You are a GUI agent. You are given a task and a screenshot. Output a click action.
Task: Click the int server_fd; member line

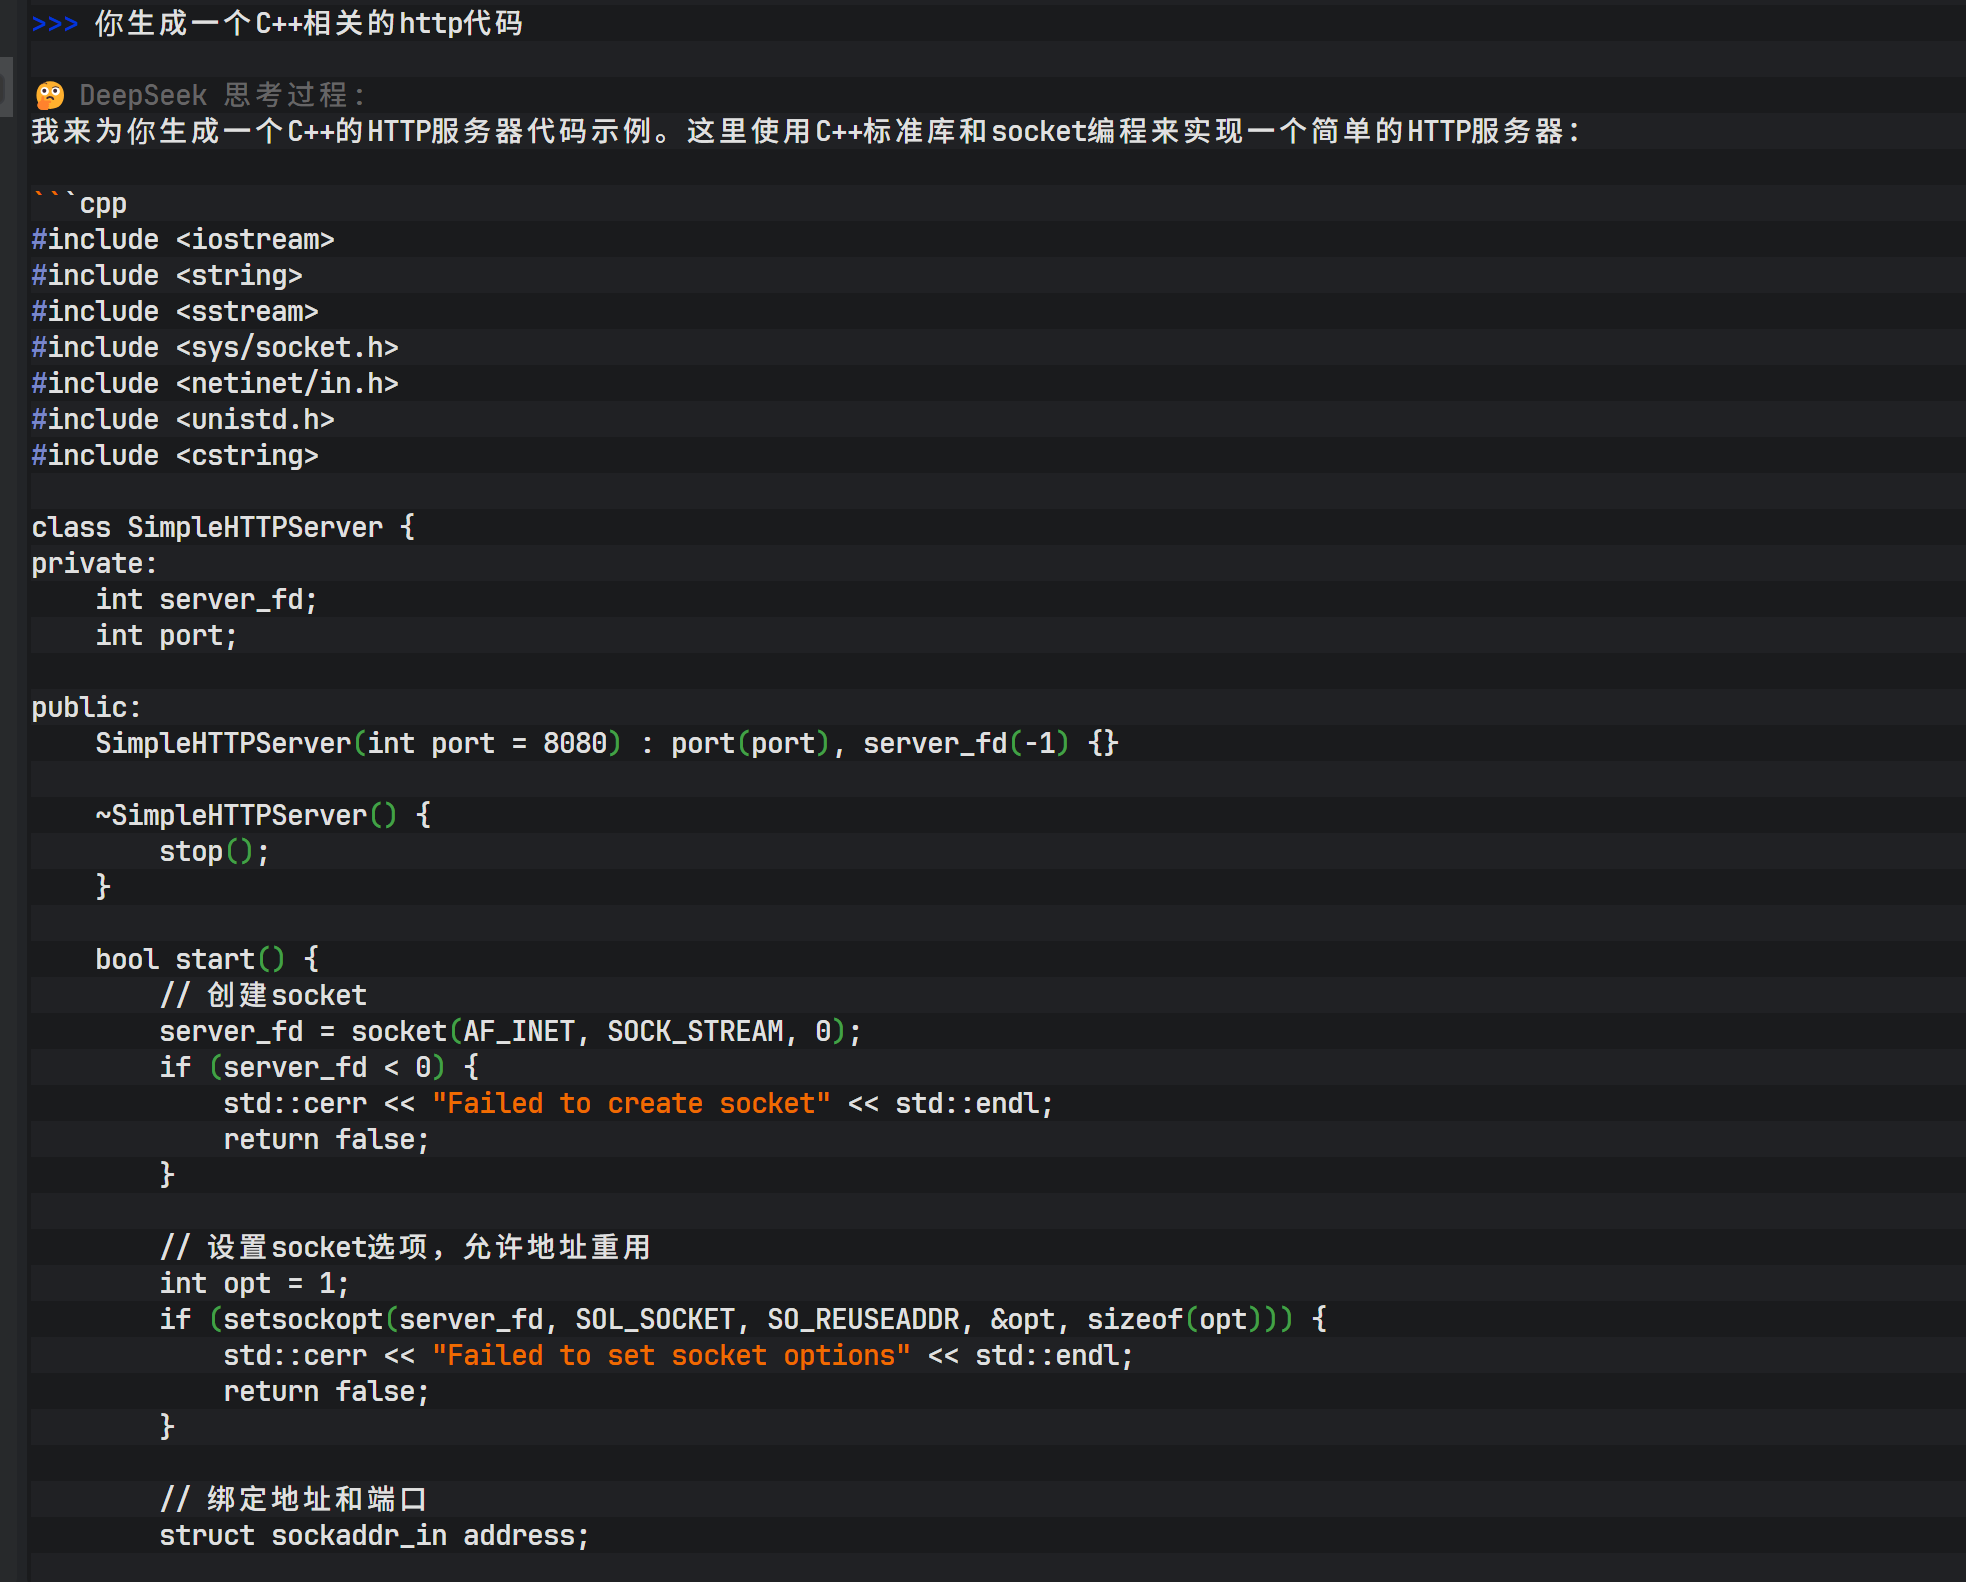pyautogui.click(x=206, y=600)
